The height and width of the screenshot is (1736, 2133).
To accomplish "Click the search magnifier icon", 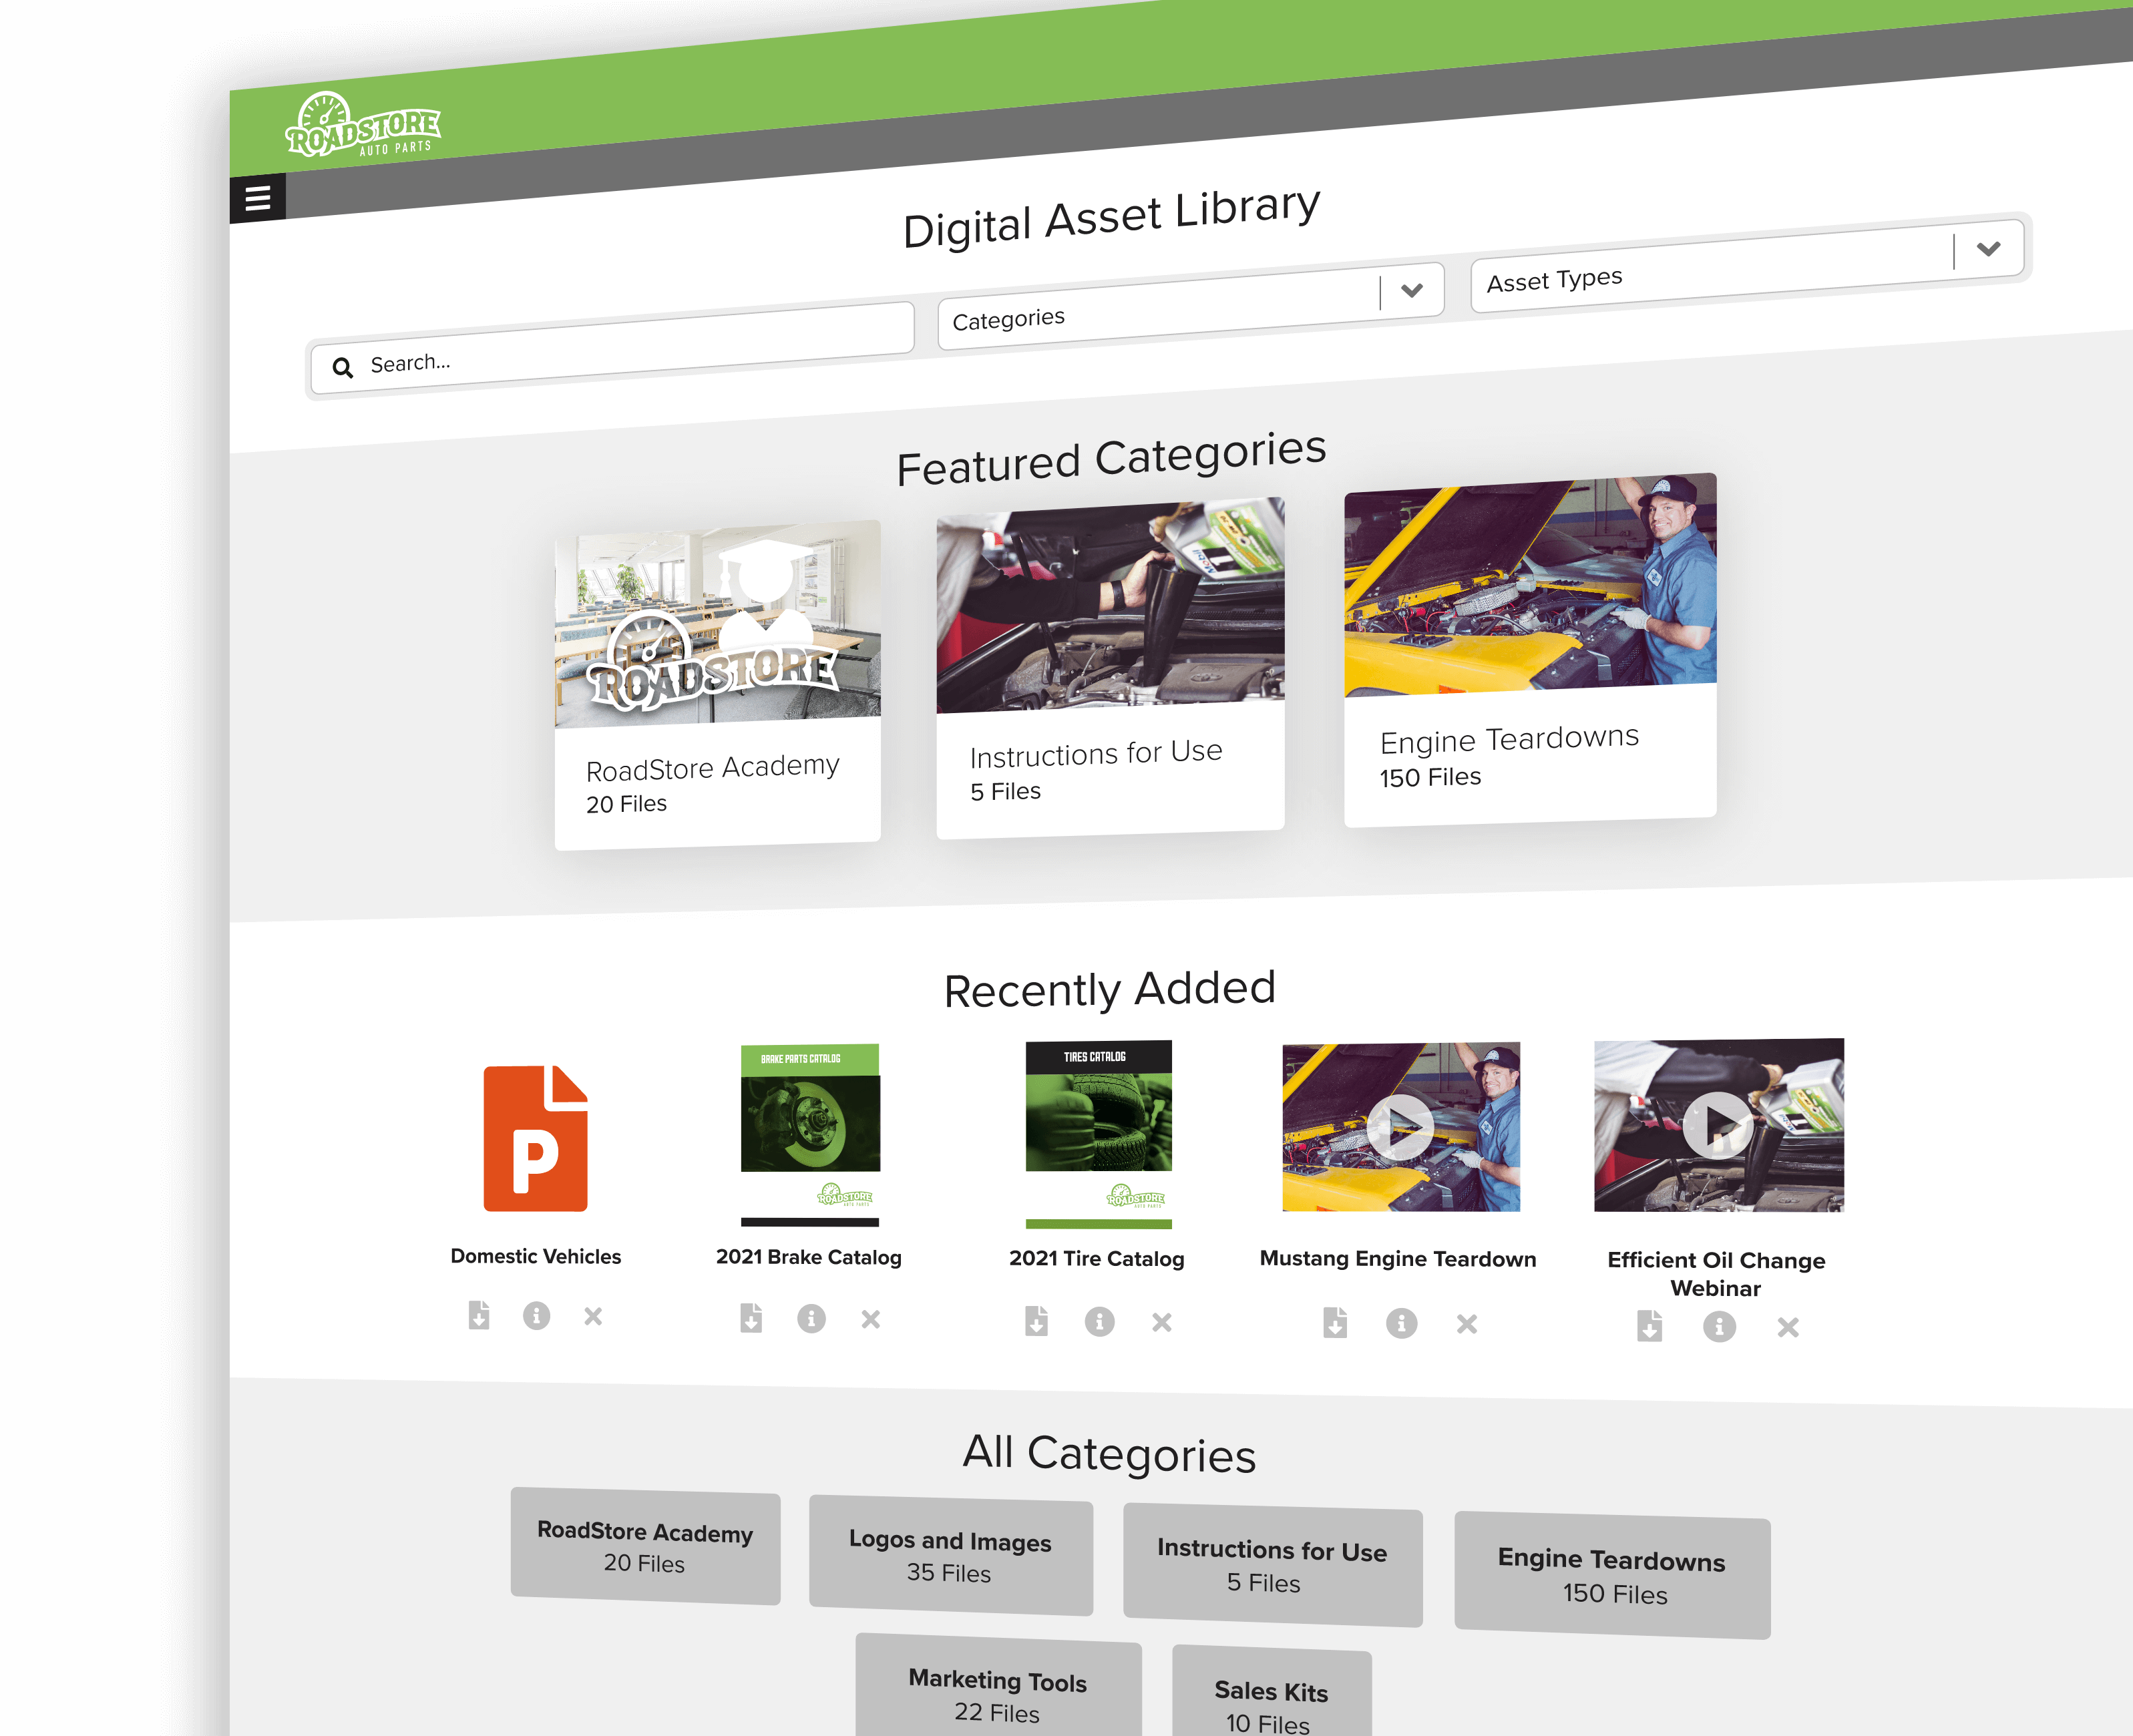I will click(x=344, y=368).
